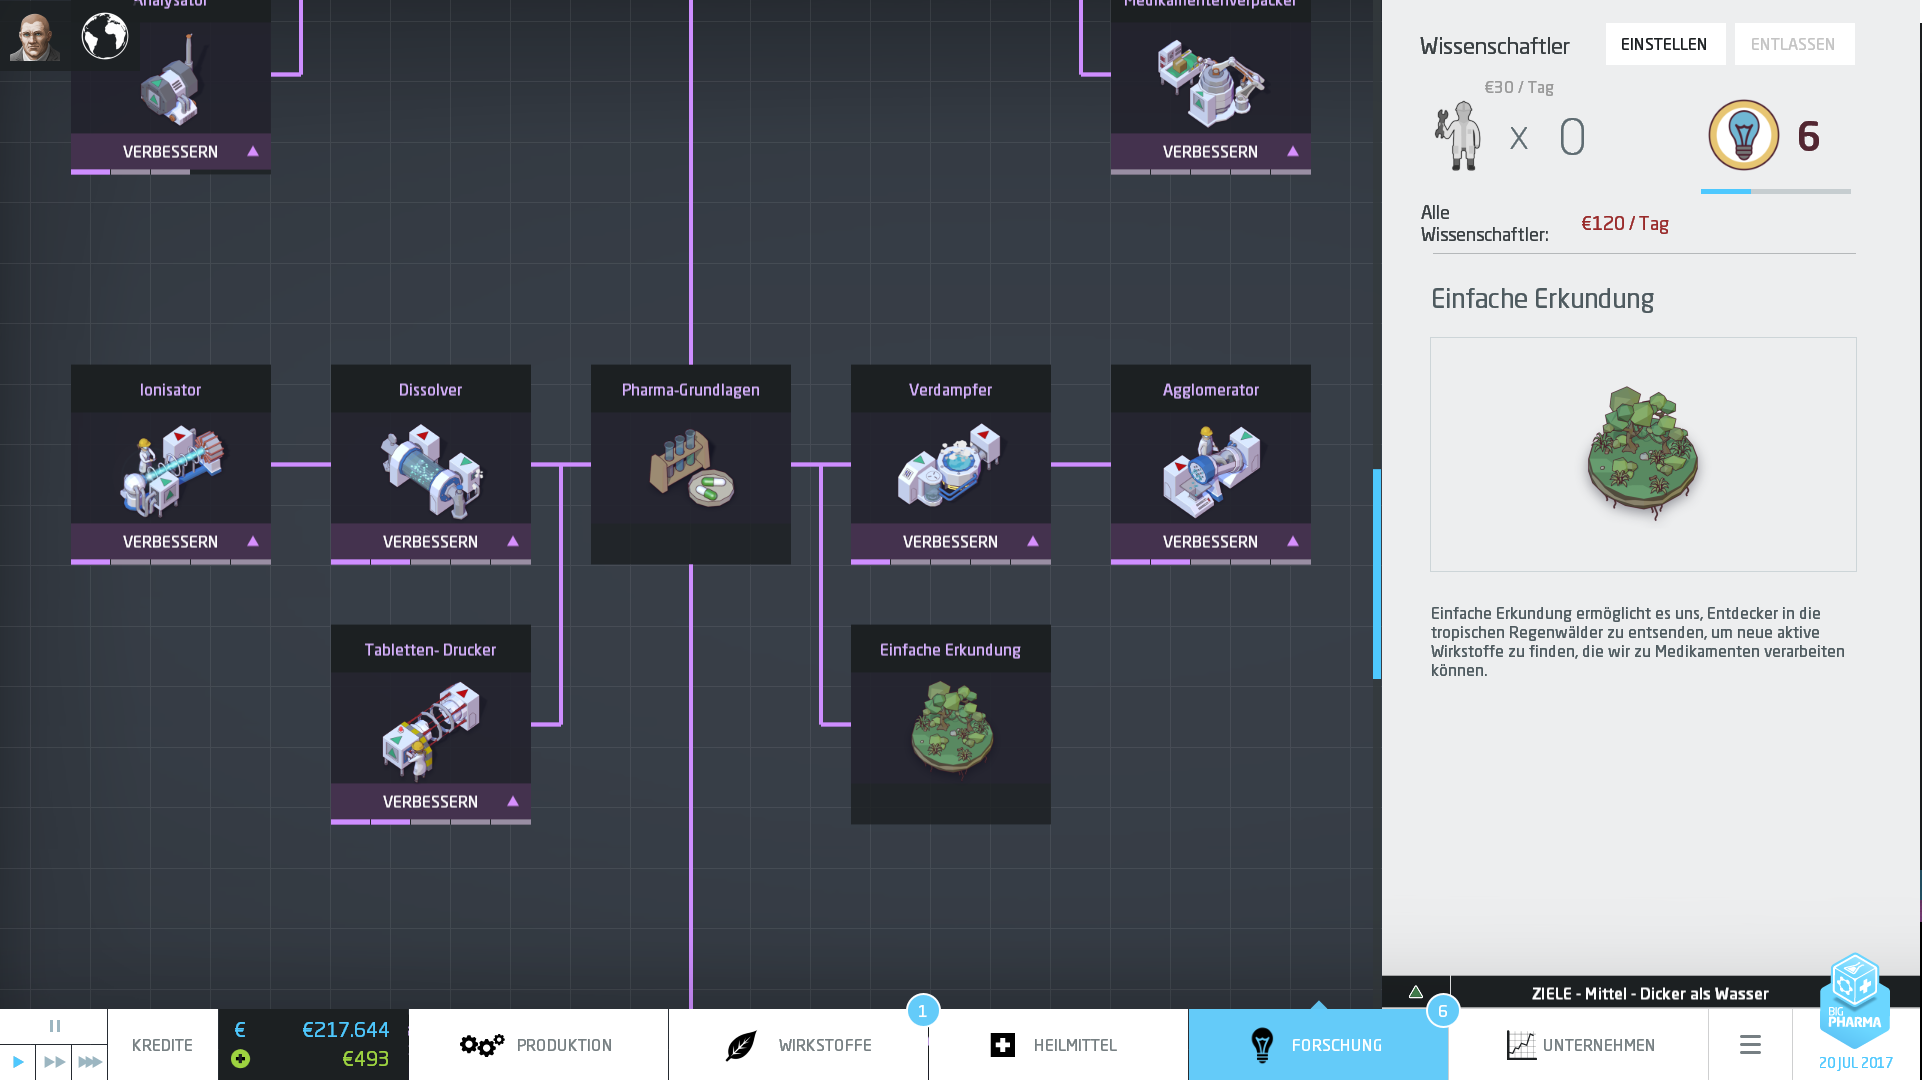The image size is (1922, 1080).
Task: Click the Euro balance symbol
Action: pyautogui.click(x=240, y=1030)
